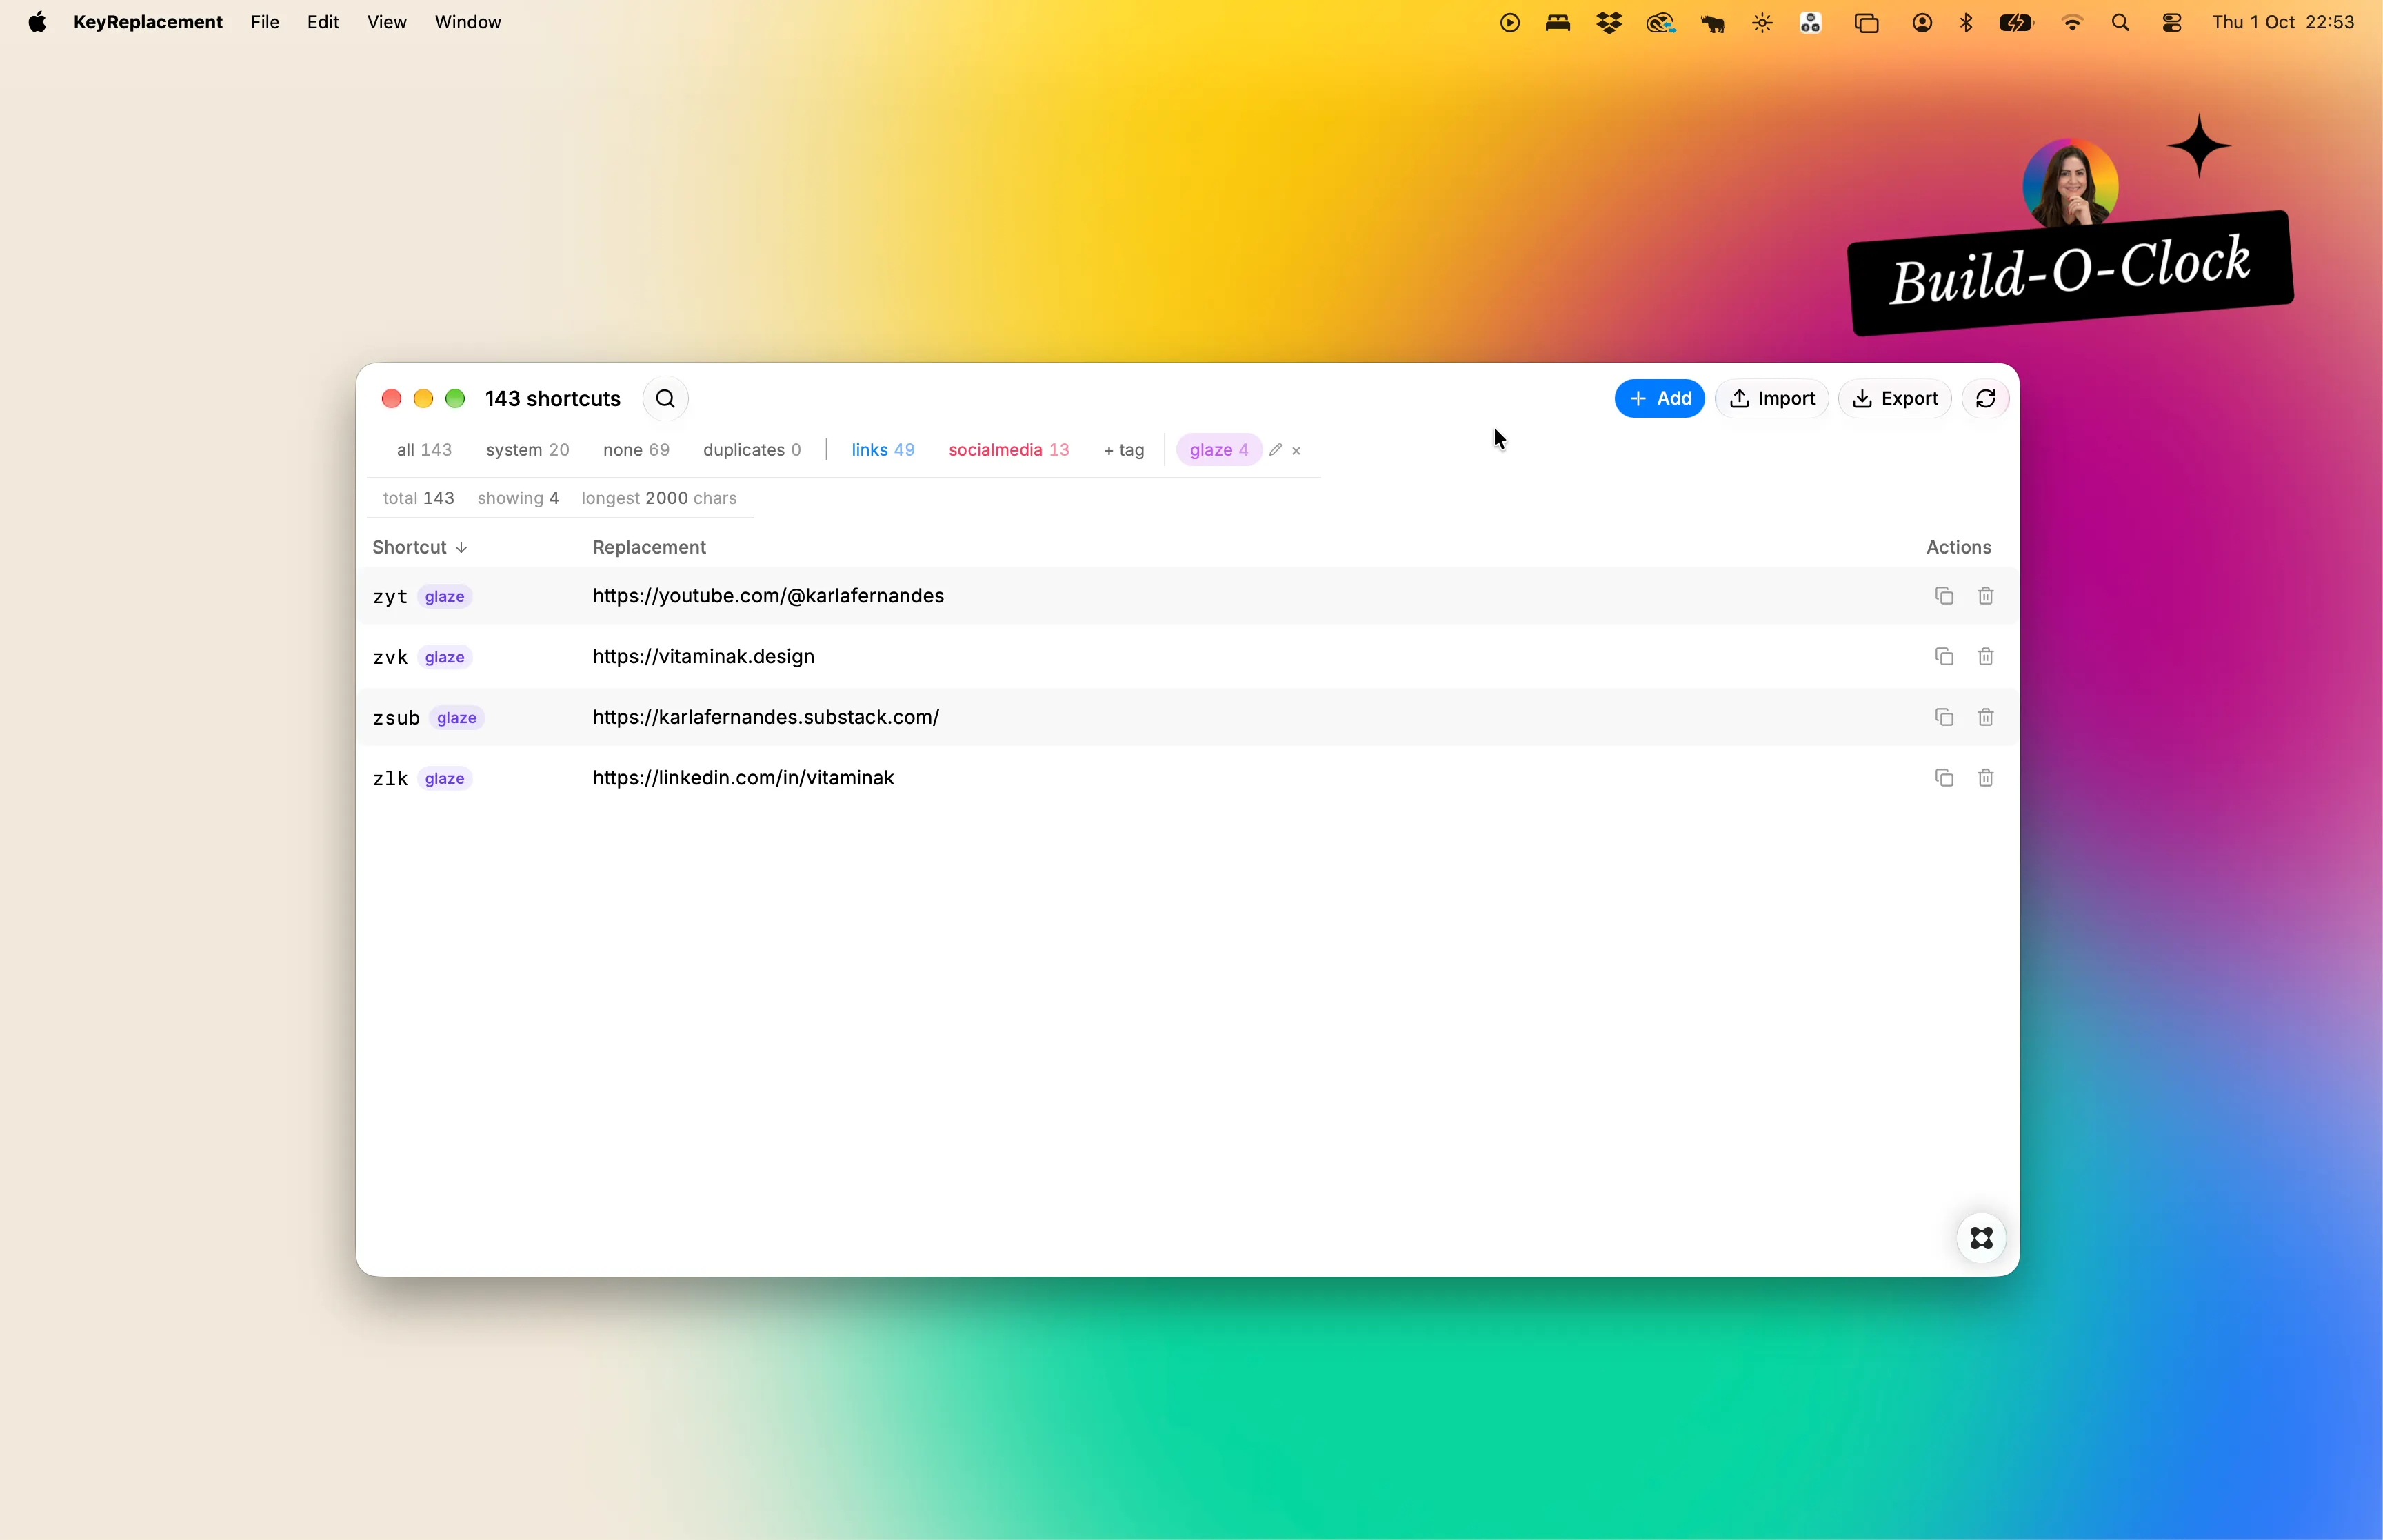Click the Bluetooth menu bar icon
The width and height of the screenshot is (2383, 1540).
click(1966, 22)
